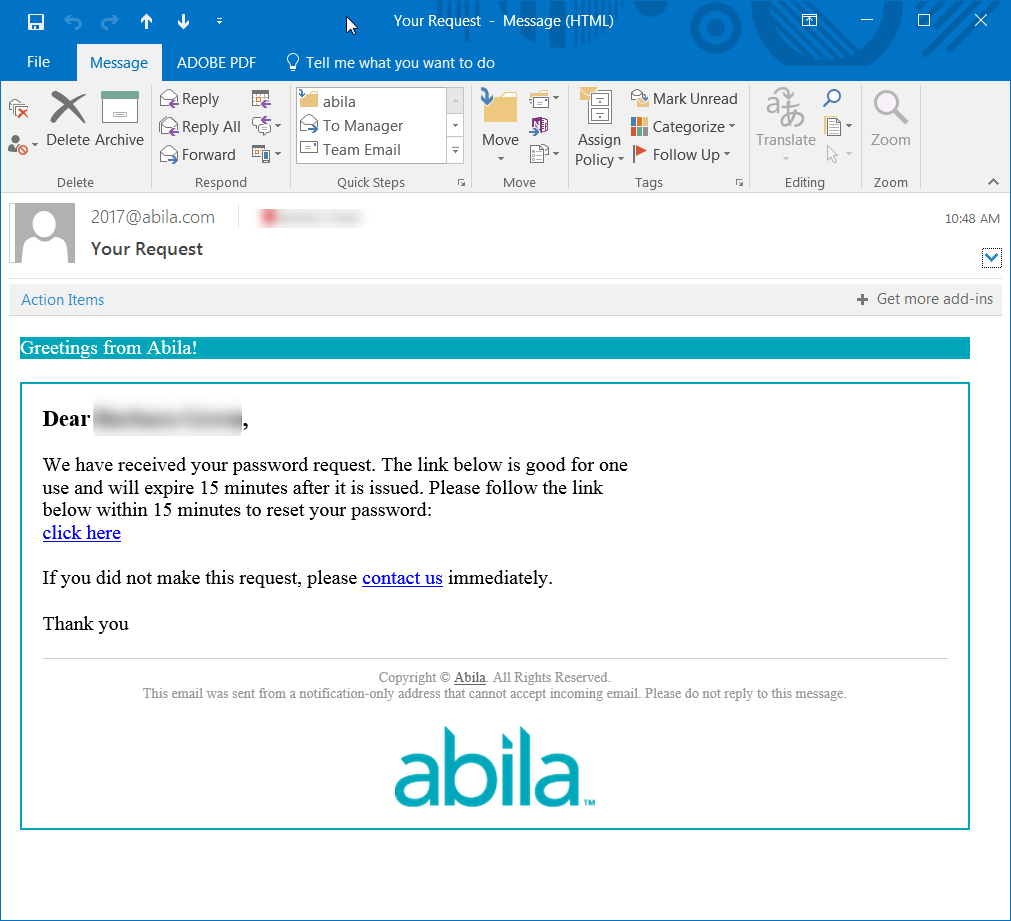Delete the message with the X button

point(68,119)
